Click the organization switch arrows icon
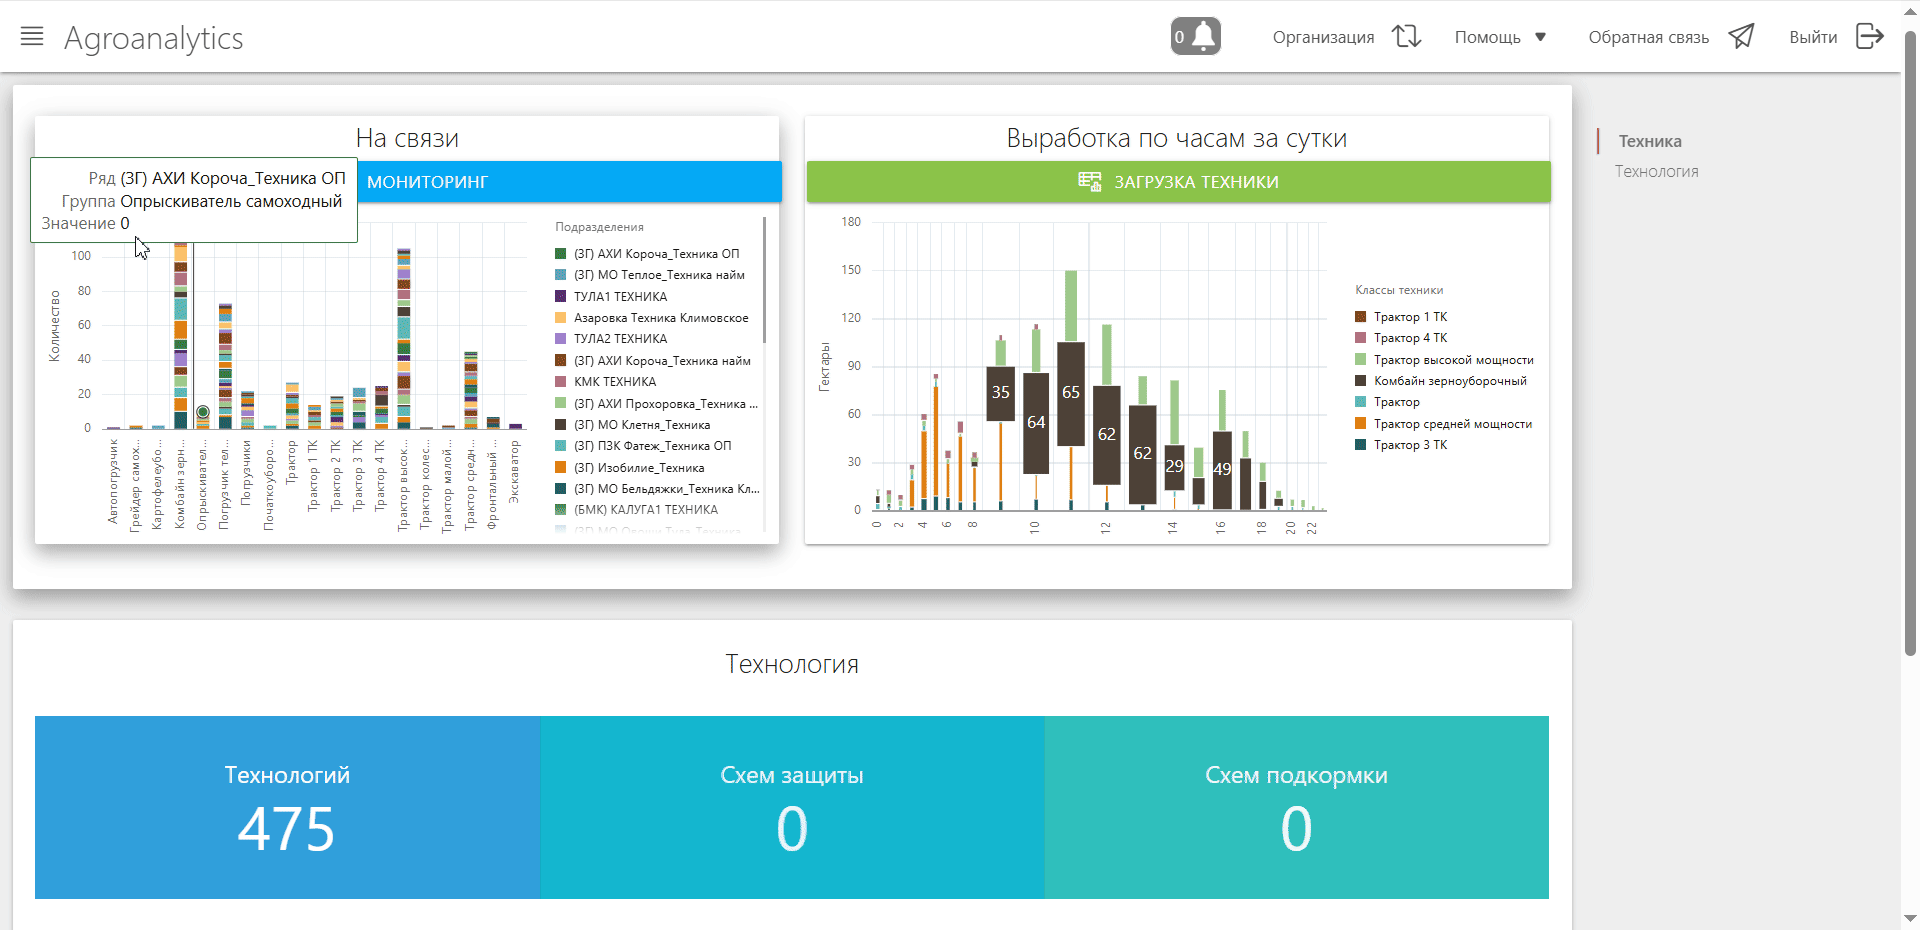The height and width of the screenshot is (930, 1920). pyautogui.click(x=1406, y=37)
